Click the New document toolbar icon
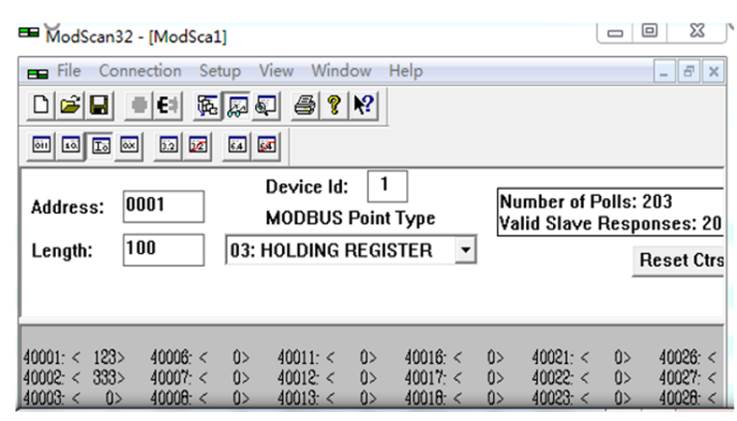 (41, 105)
